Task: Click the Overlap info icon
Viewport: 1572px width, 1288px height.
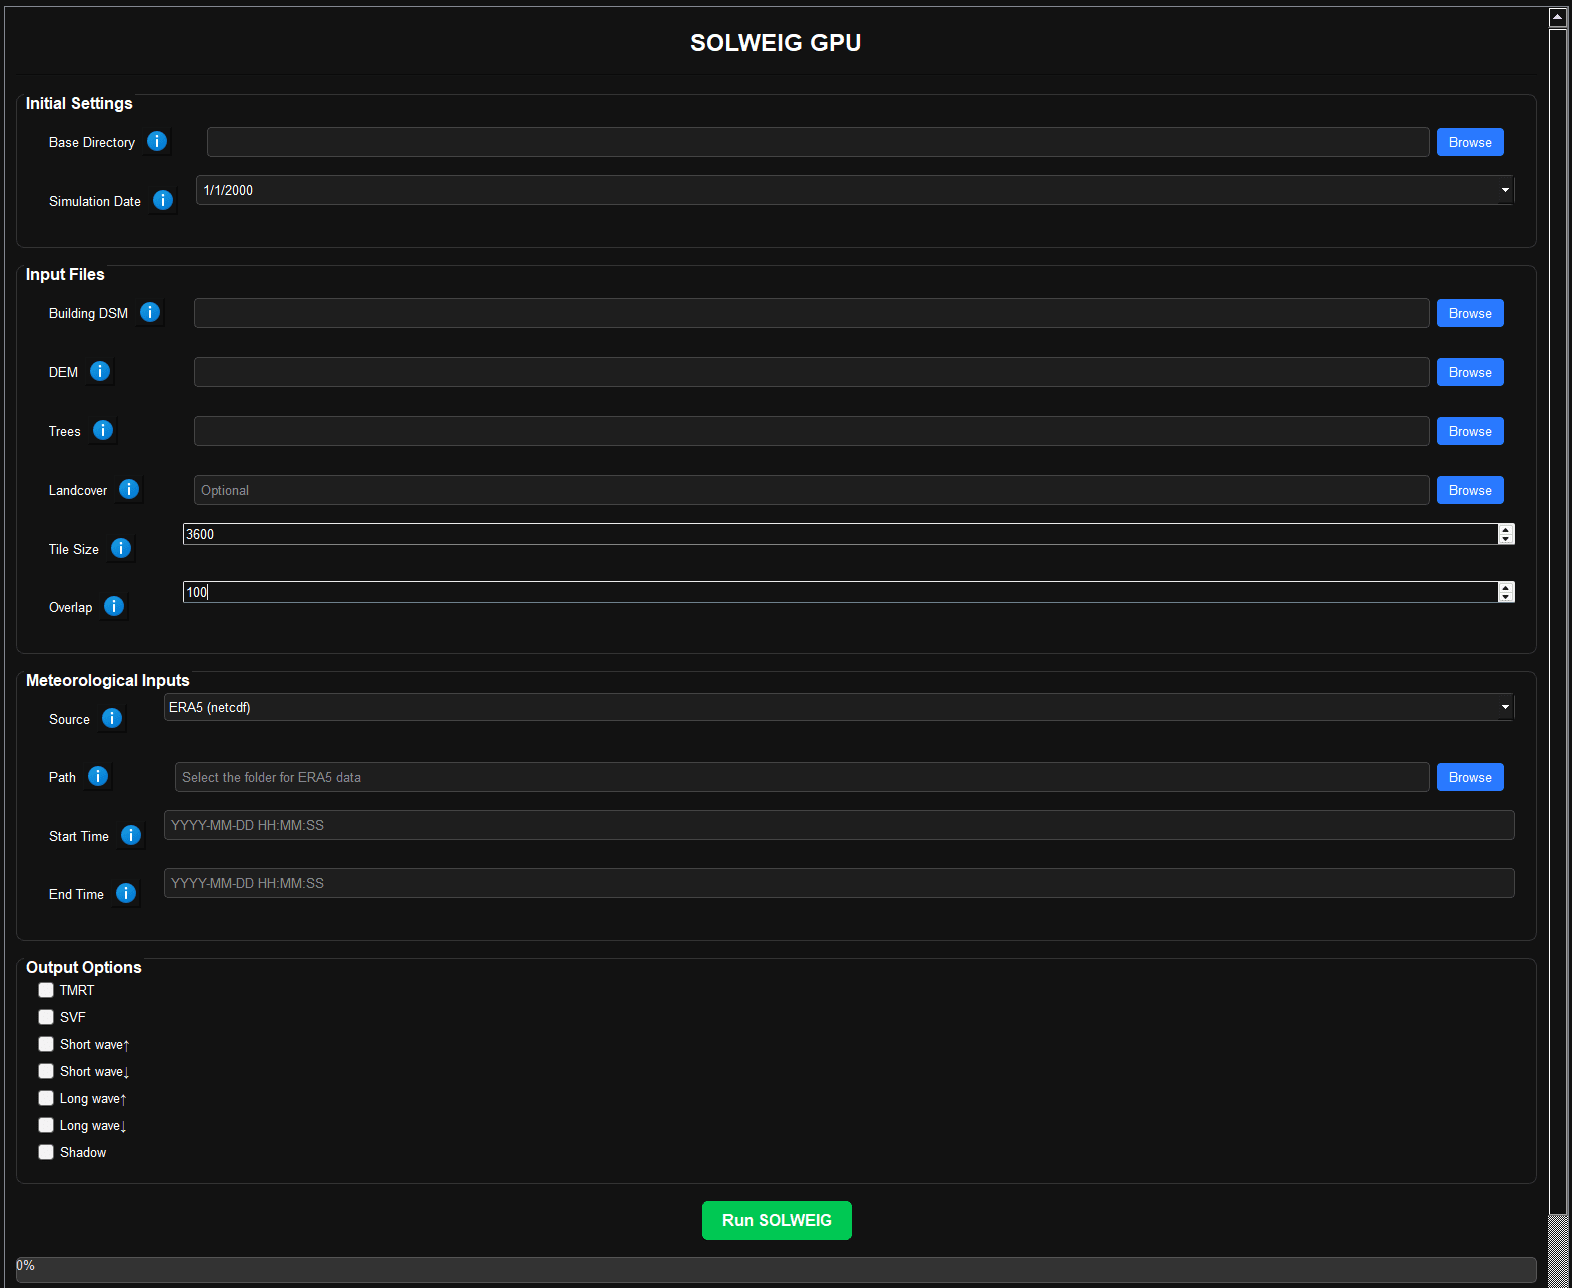Action: tap(114, 606)
